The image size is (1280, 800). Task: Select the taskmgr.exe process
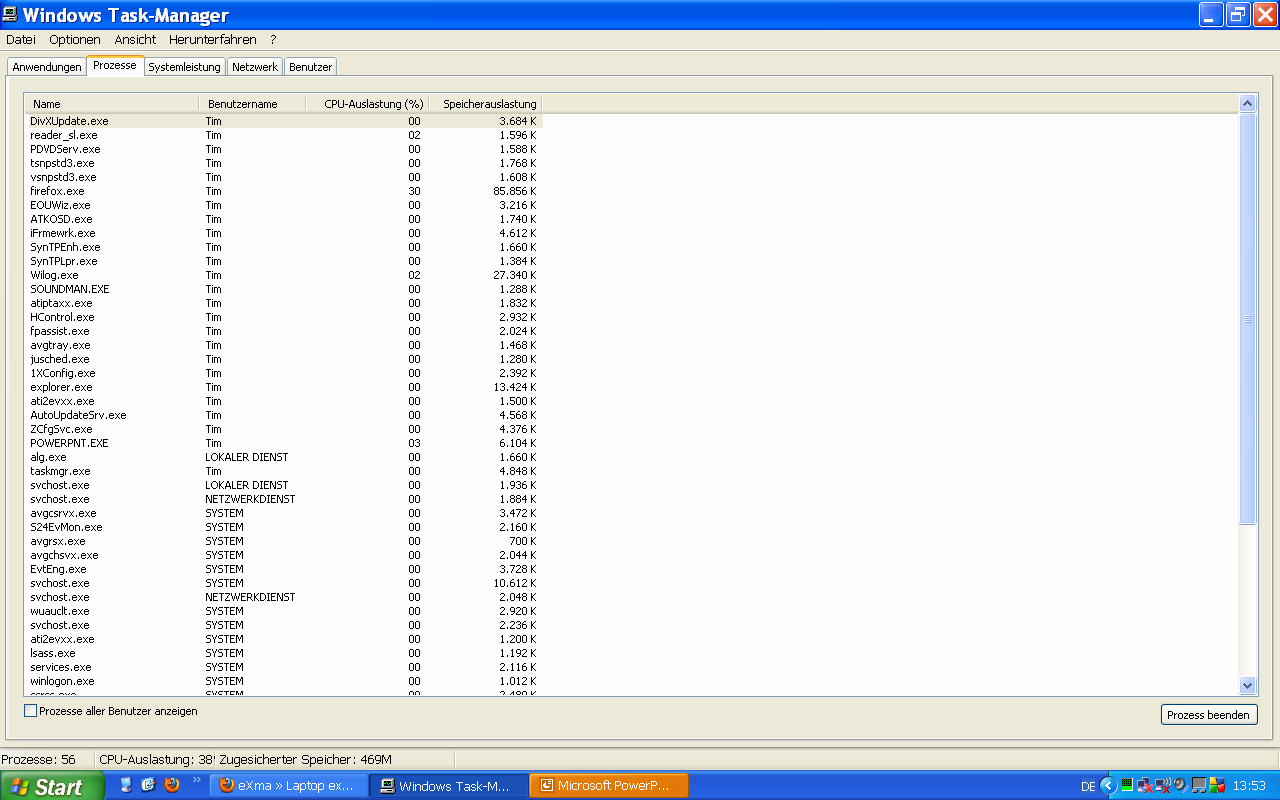coord(283,471)
